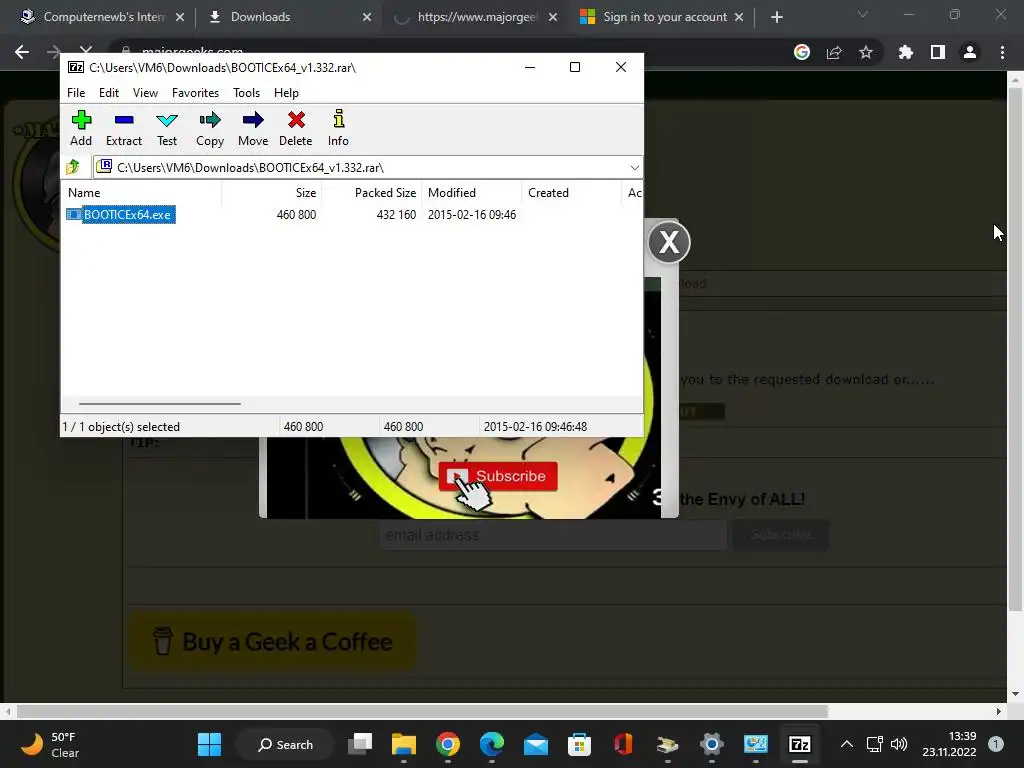The width and height of the screenshot is (1024, 768).
Task: Open Microsoft Store from taskbar
Action: pyautogui.click(x=579, y=744)
